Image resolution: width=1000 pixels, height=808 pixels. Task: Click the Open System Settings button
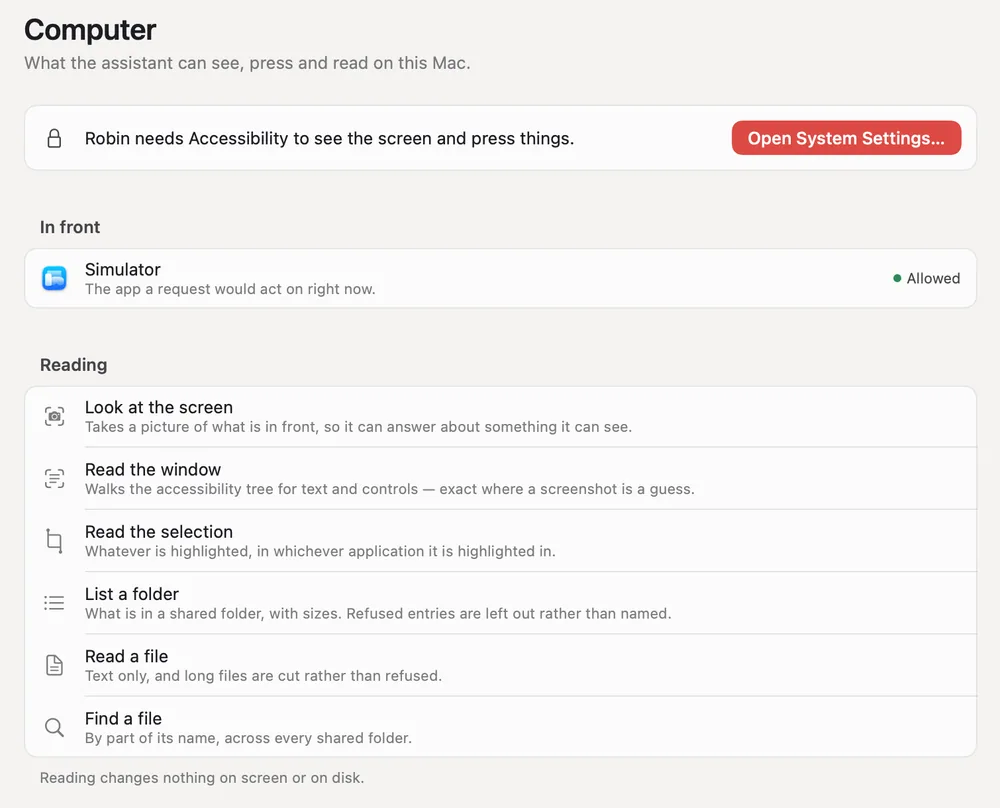(846, 138)
